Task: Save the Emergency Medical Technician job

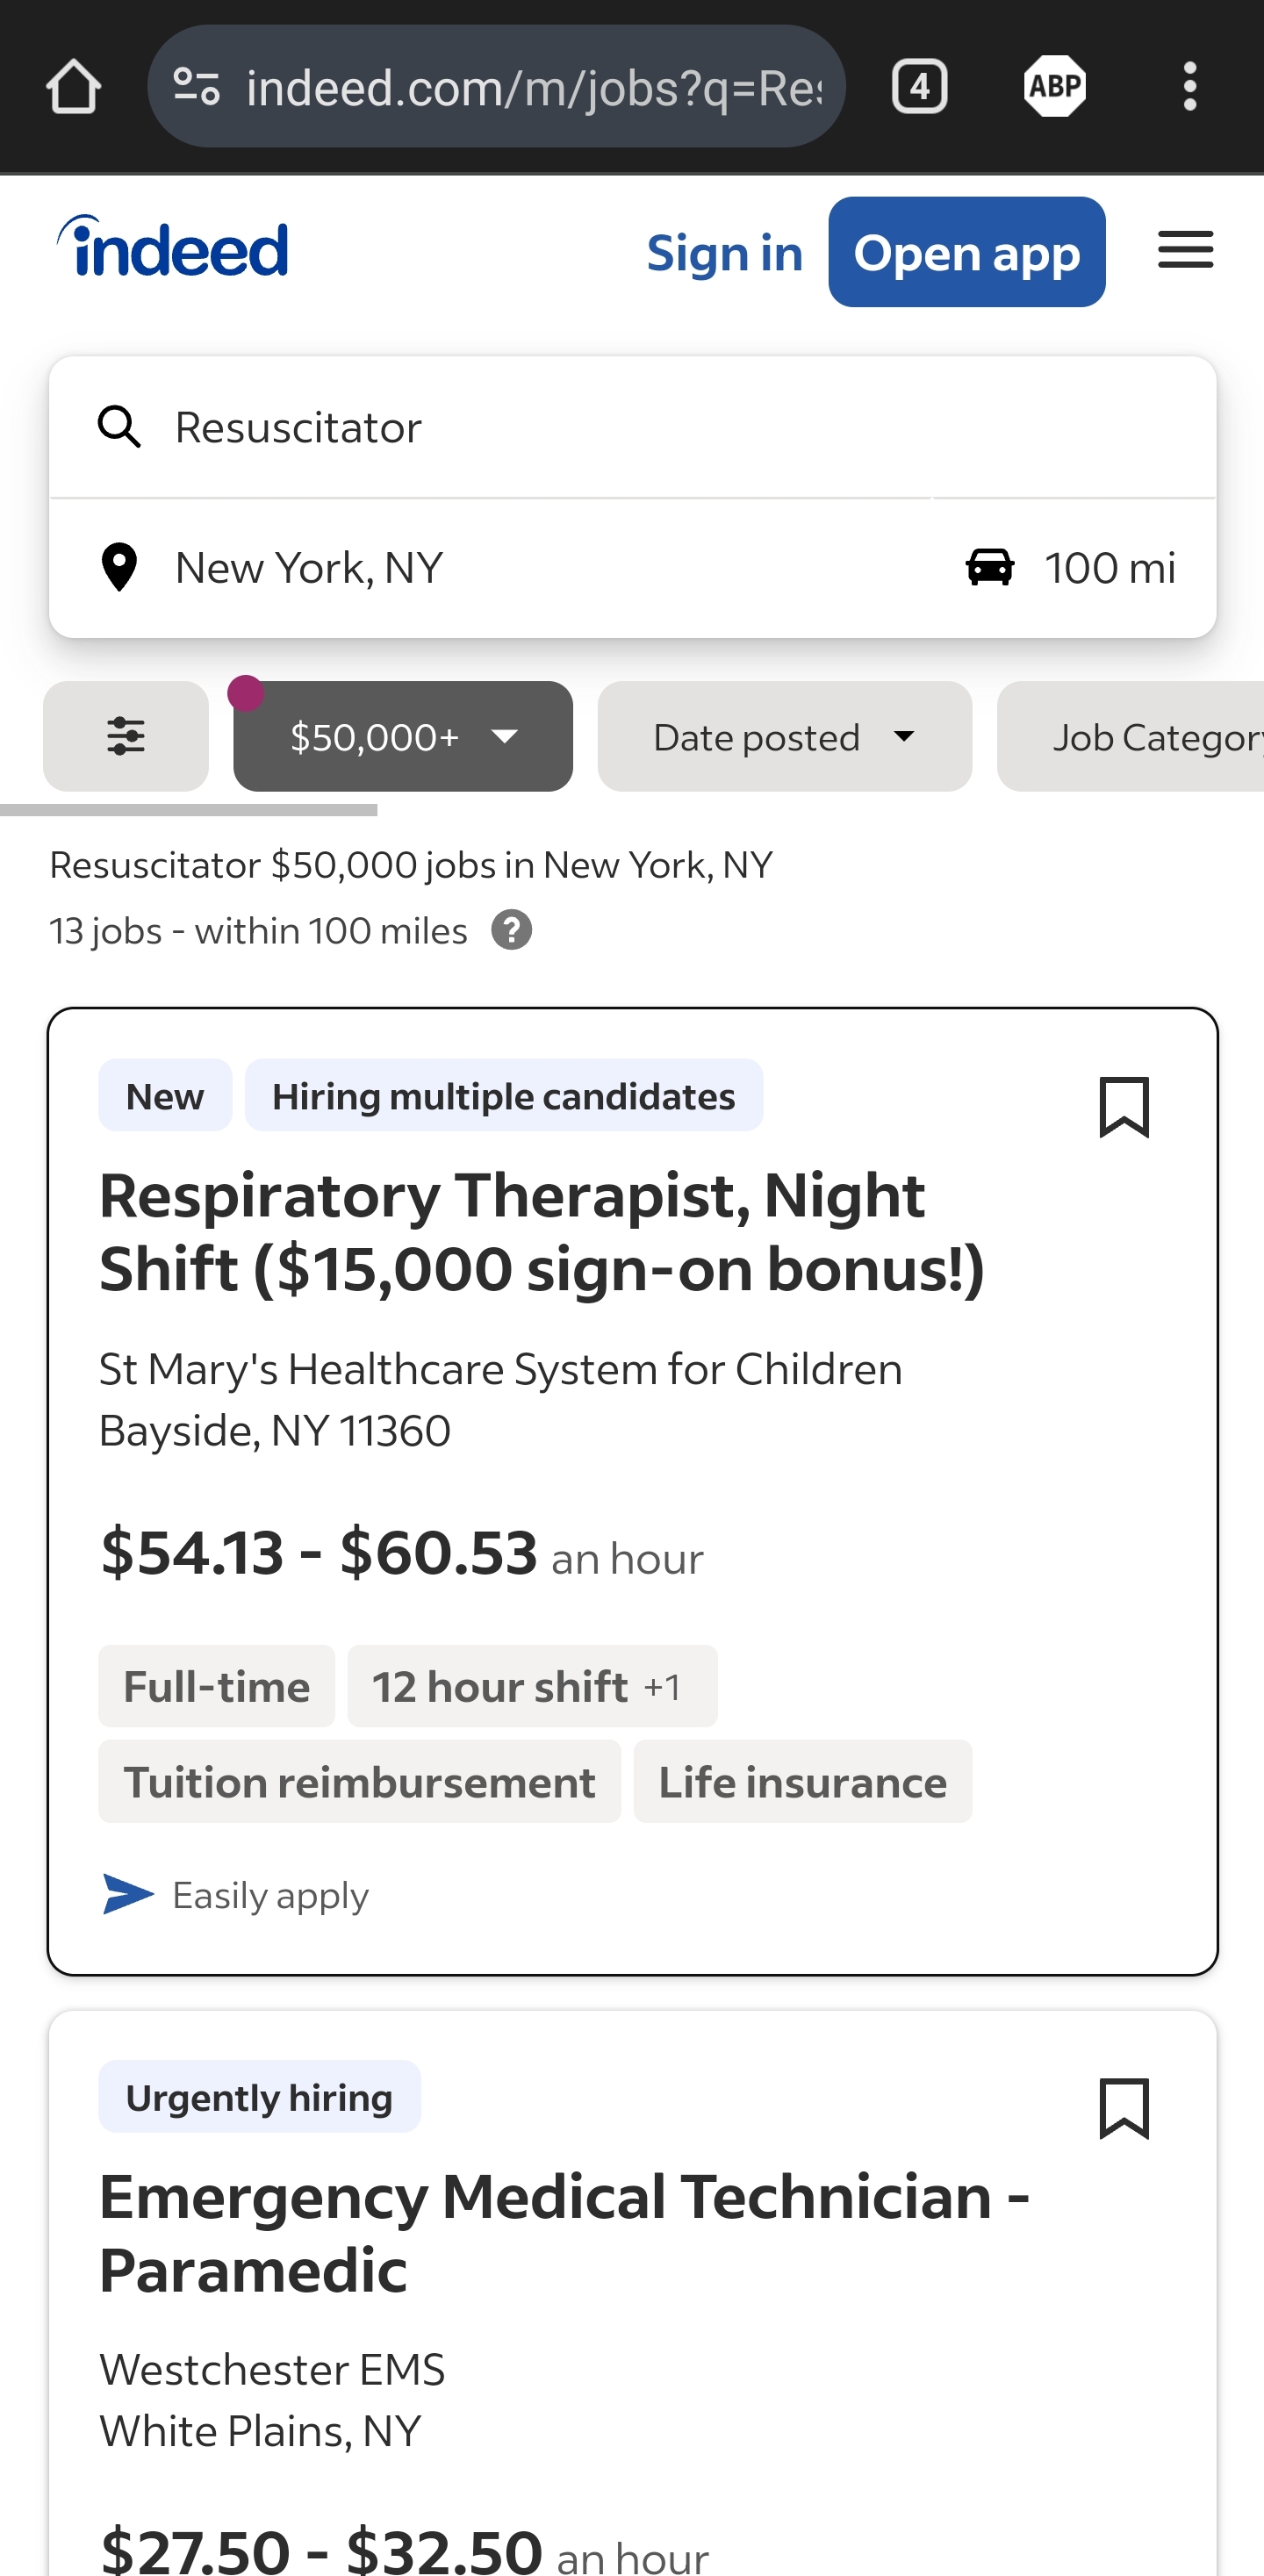Action: (1124, 2108)
